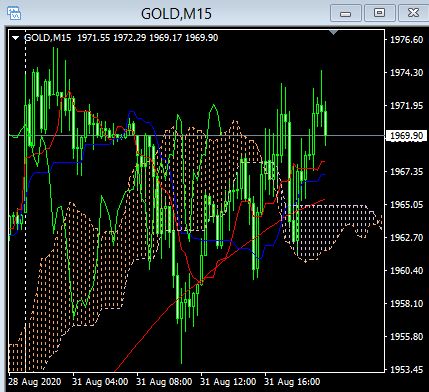Click the 1976.60 price scale label

click(406, 40)
